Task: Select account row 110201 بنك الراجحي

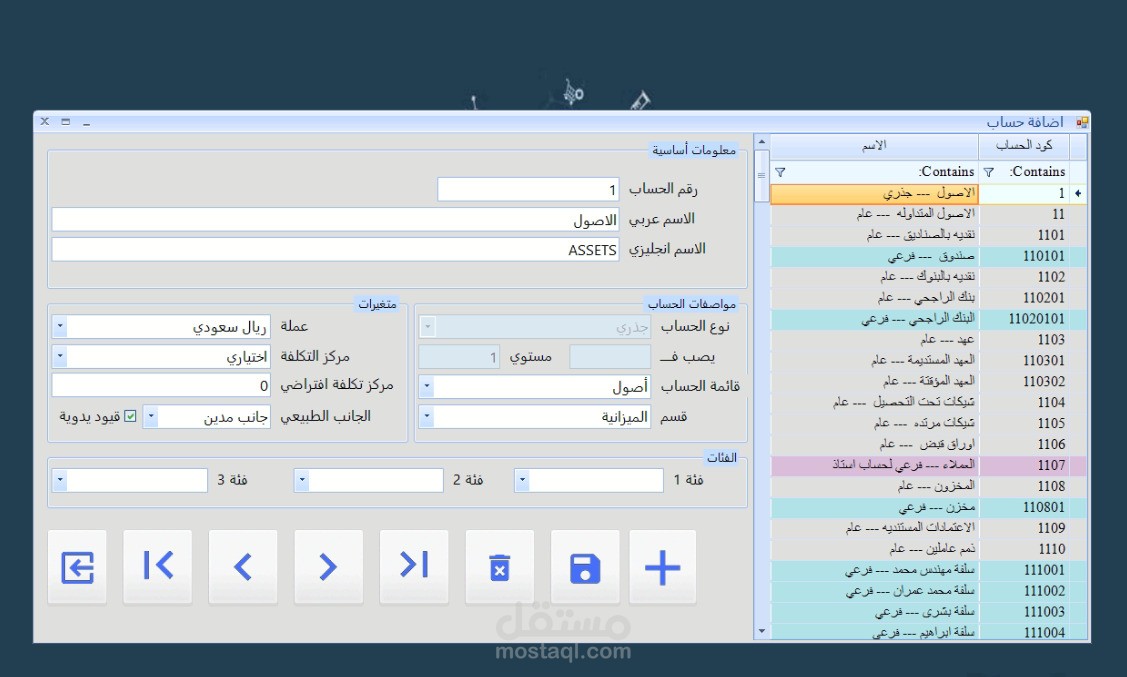Action: [927, 298]
